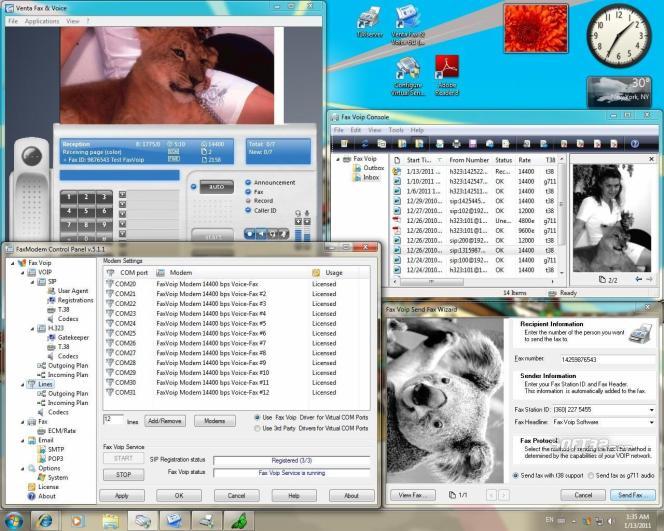The image size is (664, 531).
Task: Click STOP to stop the Fax Voip Service
Action: tap(124, 475)
